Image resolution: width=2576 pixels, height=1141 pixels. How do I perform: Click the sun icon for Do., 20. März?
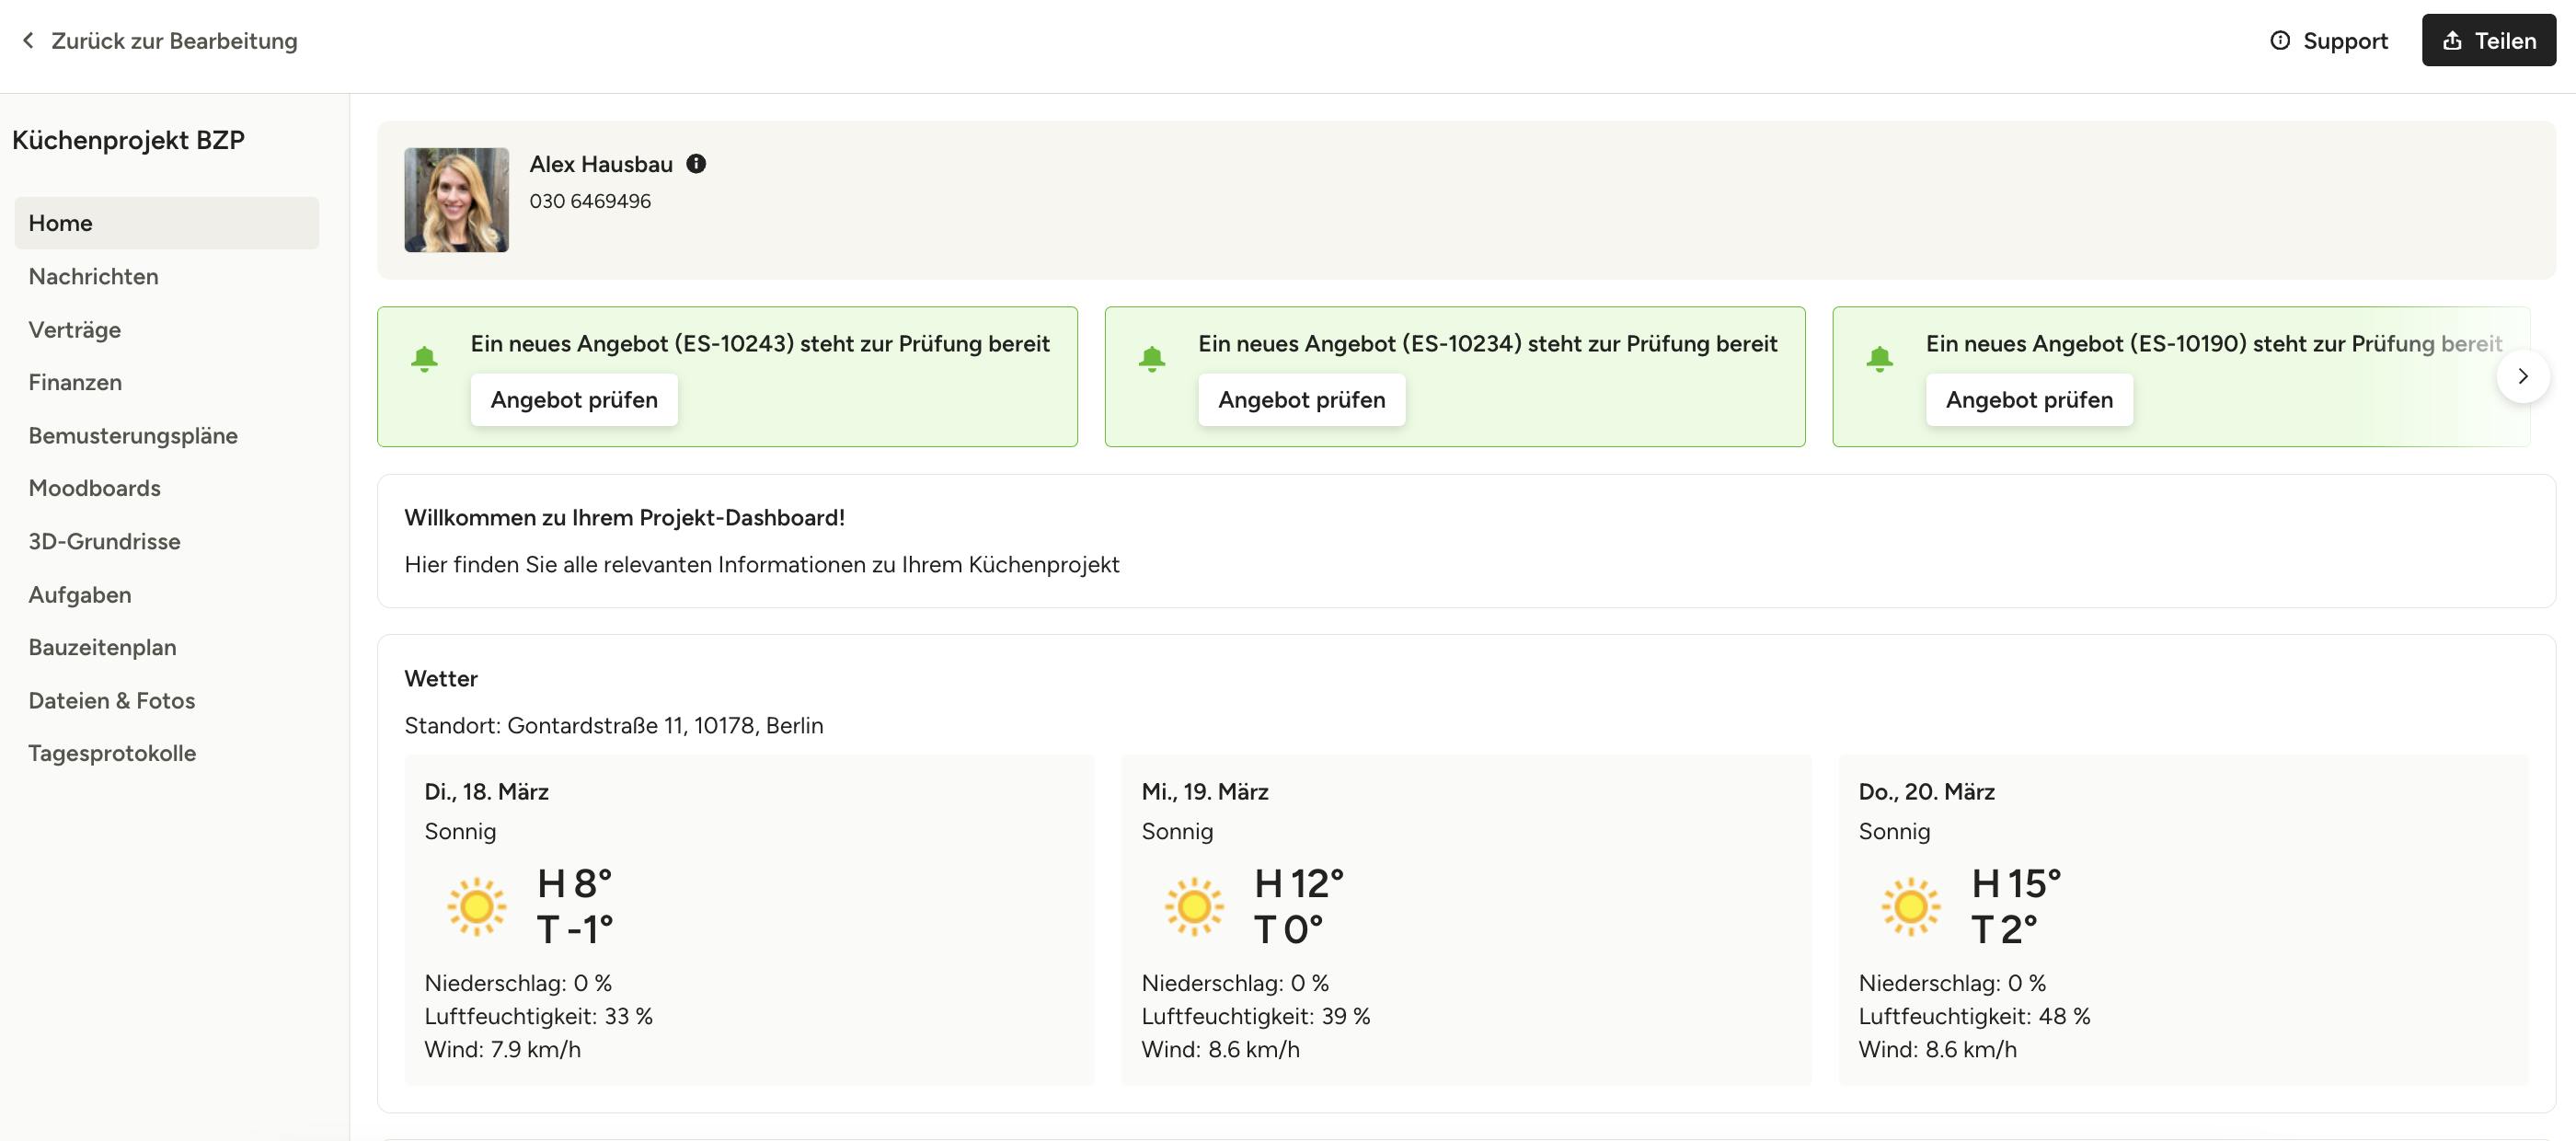(1910, 906)
